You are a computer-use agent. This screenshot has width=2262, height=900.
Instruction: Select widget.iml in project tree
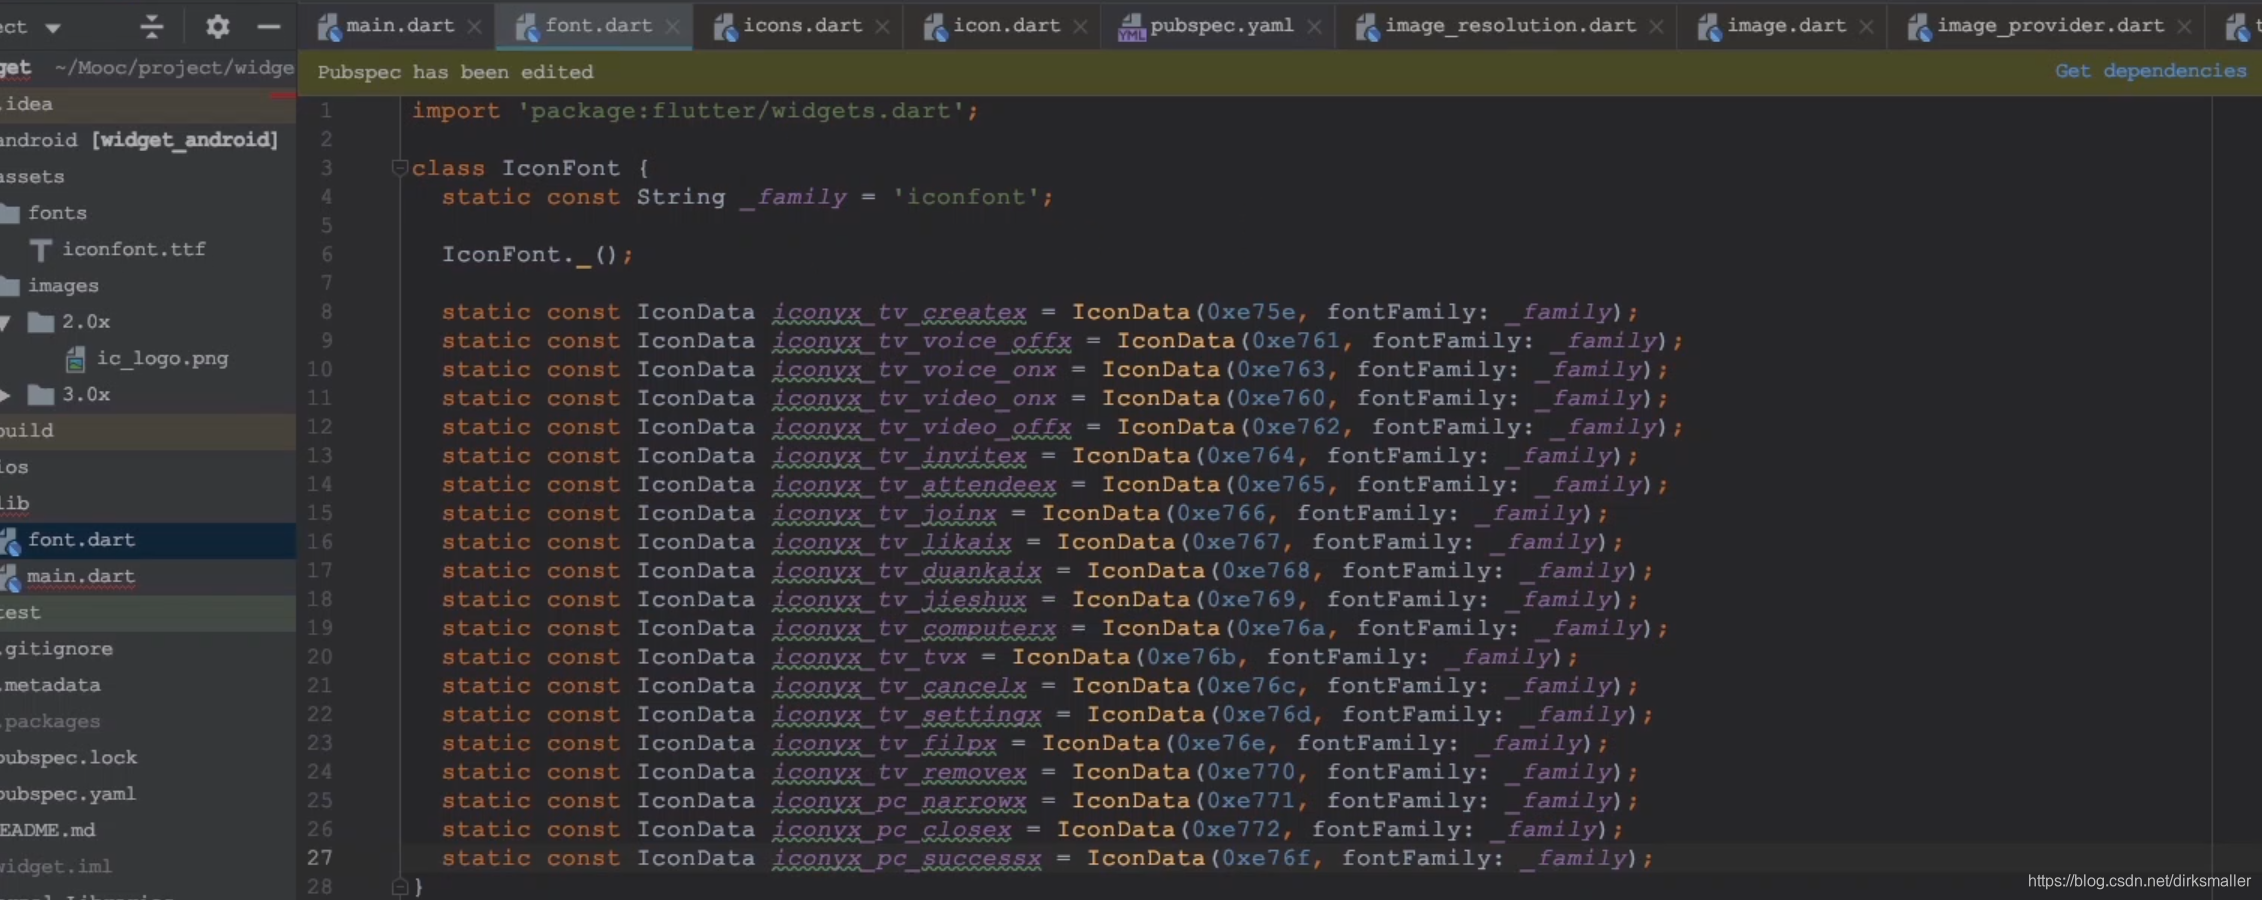point(56,866)
